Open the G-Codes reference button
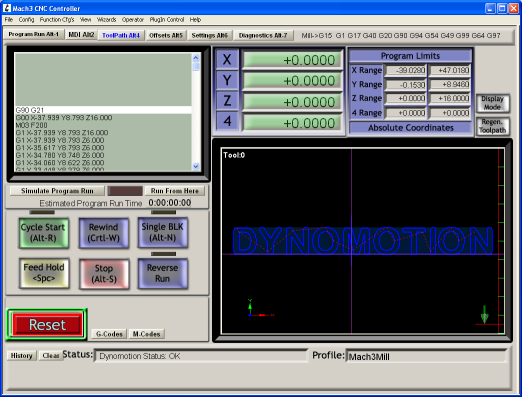The image size is (522, 397). pyautogui.click(x=109, y=334)
